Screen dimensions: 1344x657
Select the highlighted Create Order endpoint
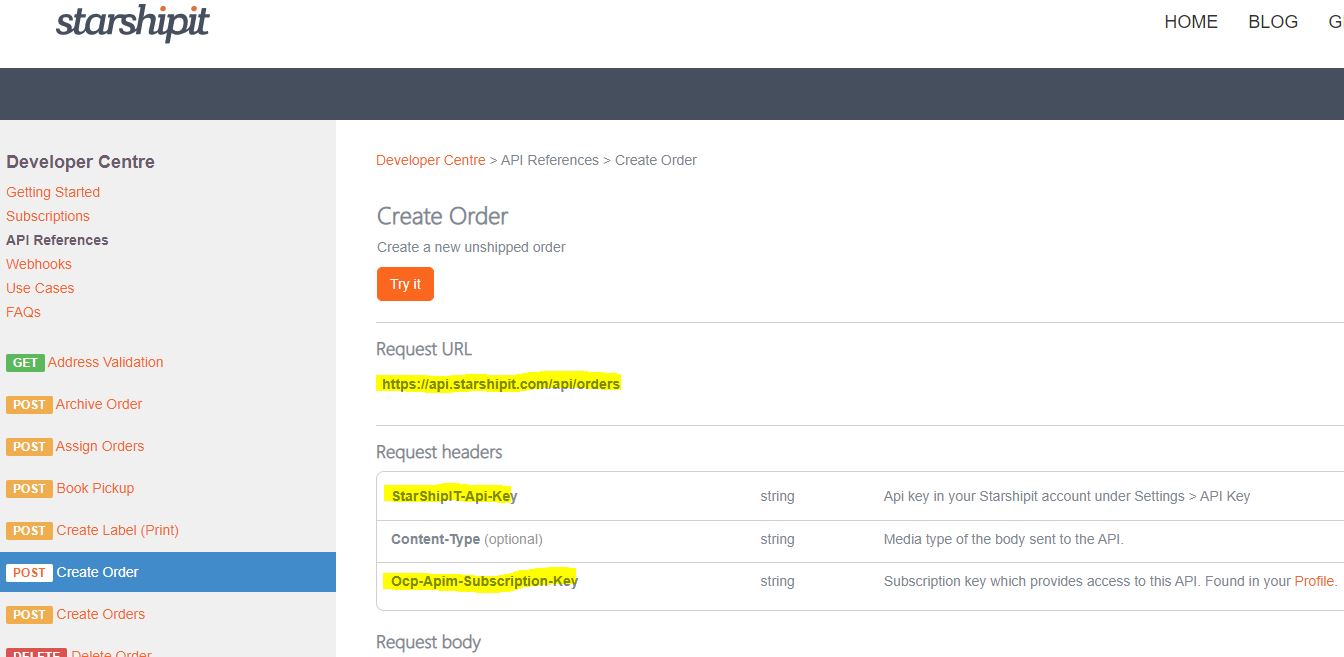click(97, 572)
